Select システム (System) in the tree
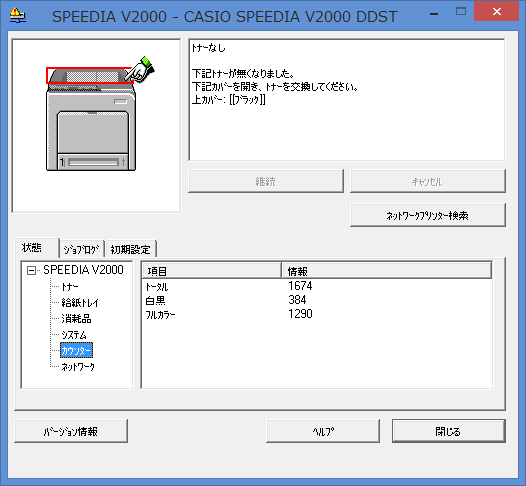The width and height of the screenshot is (526, 486). (x=74, y=335)
